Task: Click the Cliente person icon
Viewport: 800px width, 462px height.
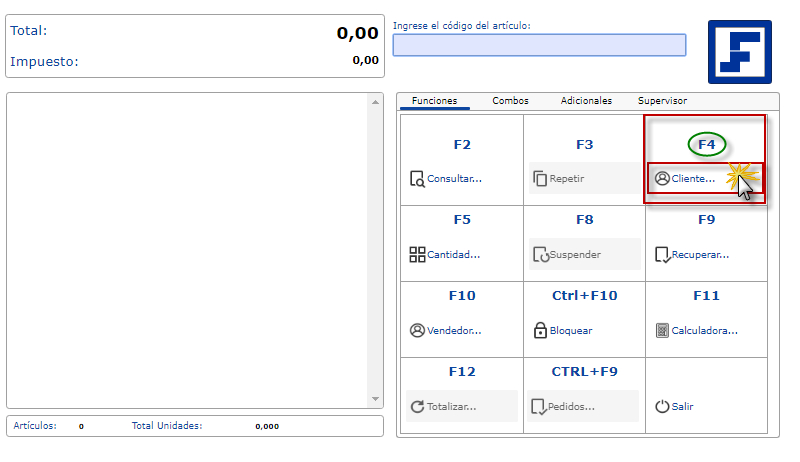Action: click(x=662, y=178)
